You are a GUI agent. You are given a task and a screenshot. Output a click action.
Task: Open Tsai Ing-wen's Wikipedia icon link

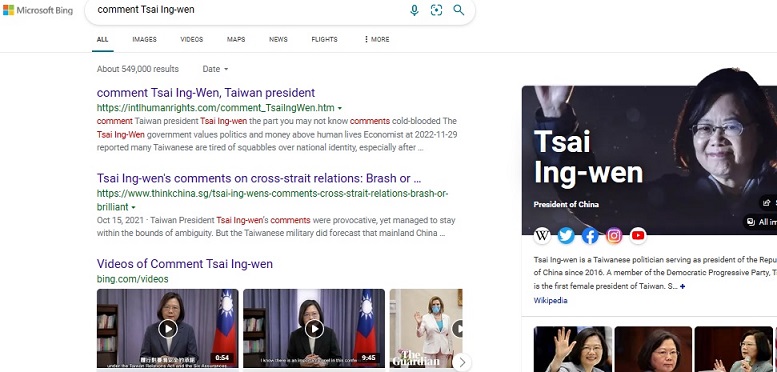542,236
